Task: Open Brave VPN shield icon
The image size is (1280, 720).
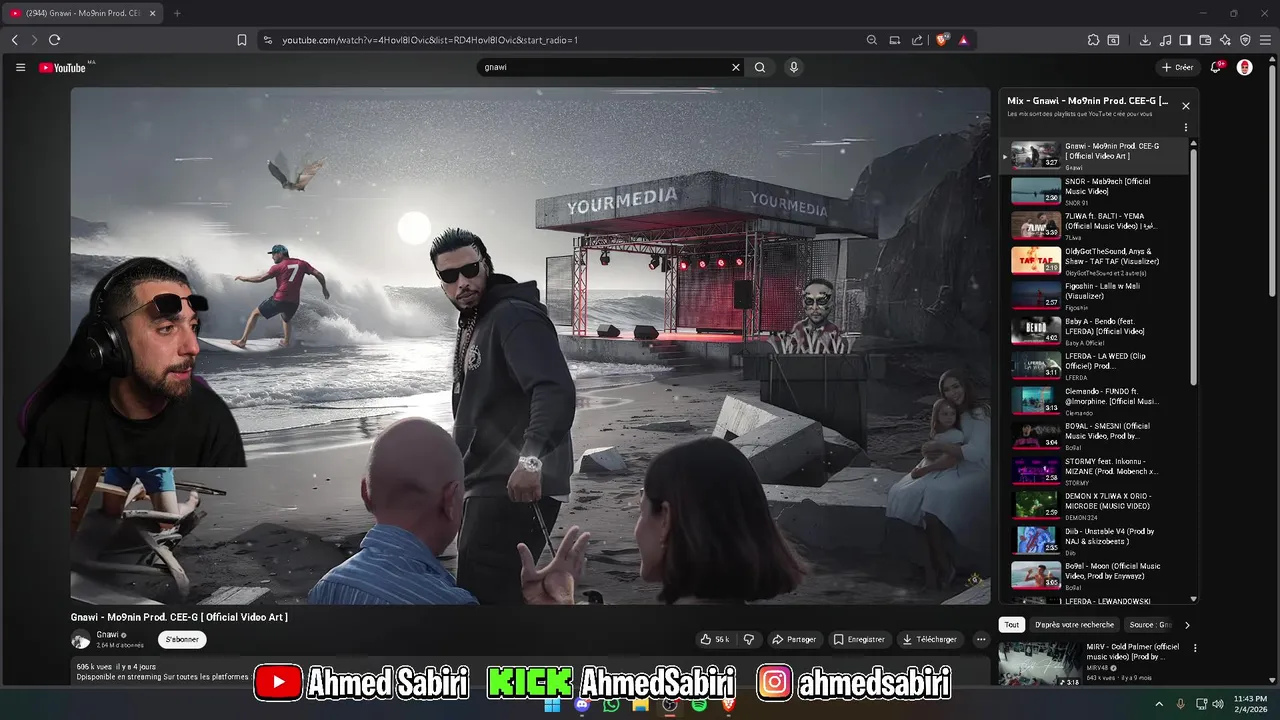Action: click(1245, 40)
